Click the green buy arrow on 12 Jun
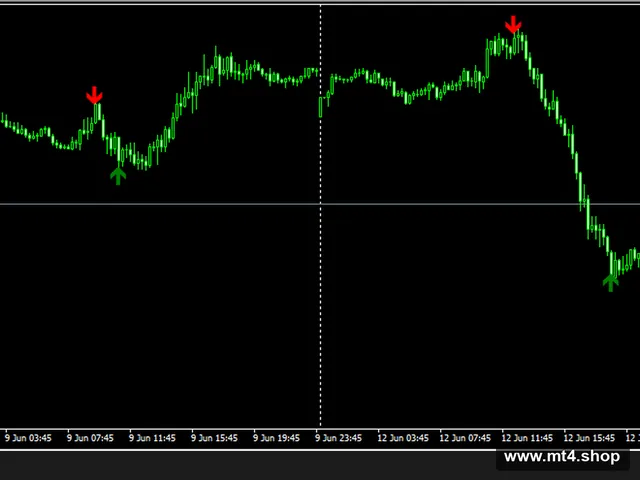The height and width of the screenshot is (480, 640). coord(611,283)
